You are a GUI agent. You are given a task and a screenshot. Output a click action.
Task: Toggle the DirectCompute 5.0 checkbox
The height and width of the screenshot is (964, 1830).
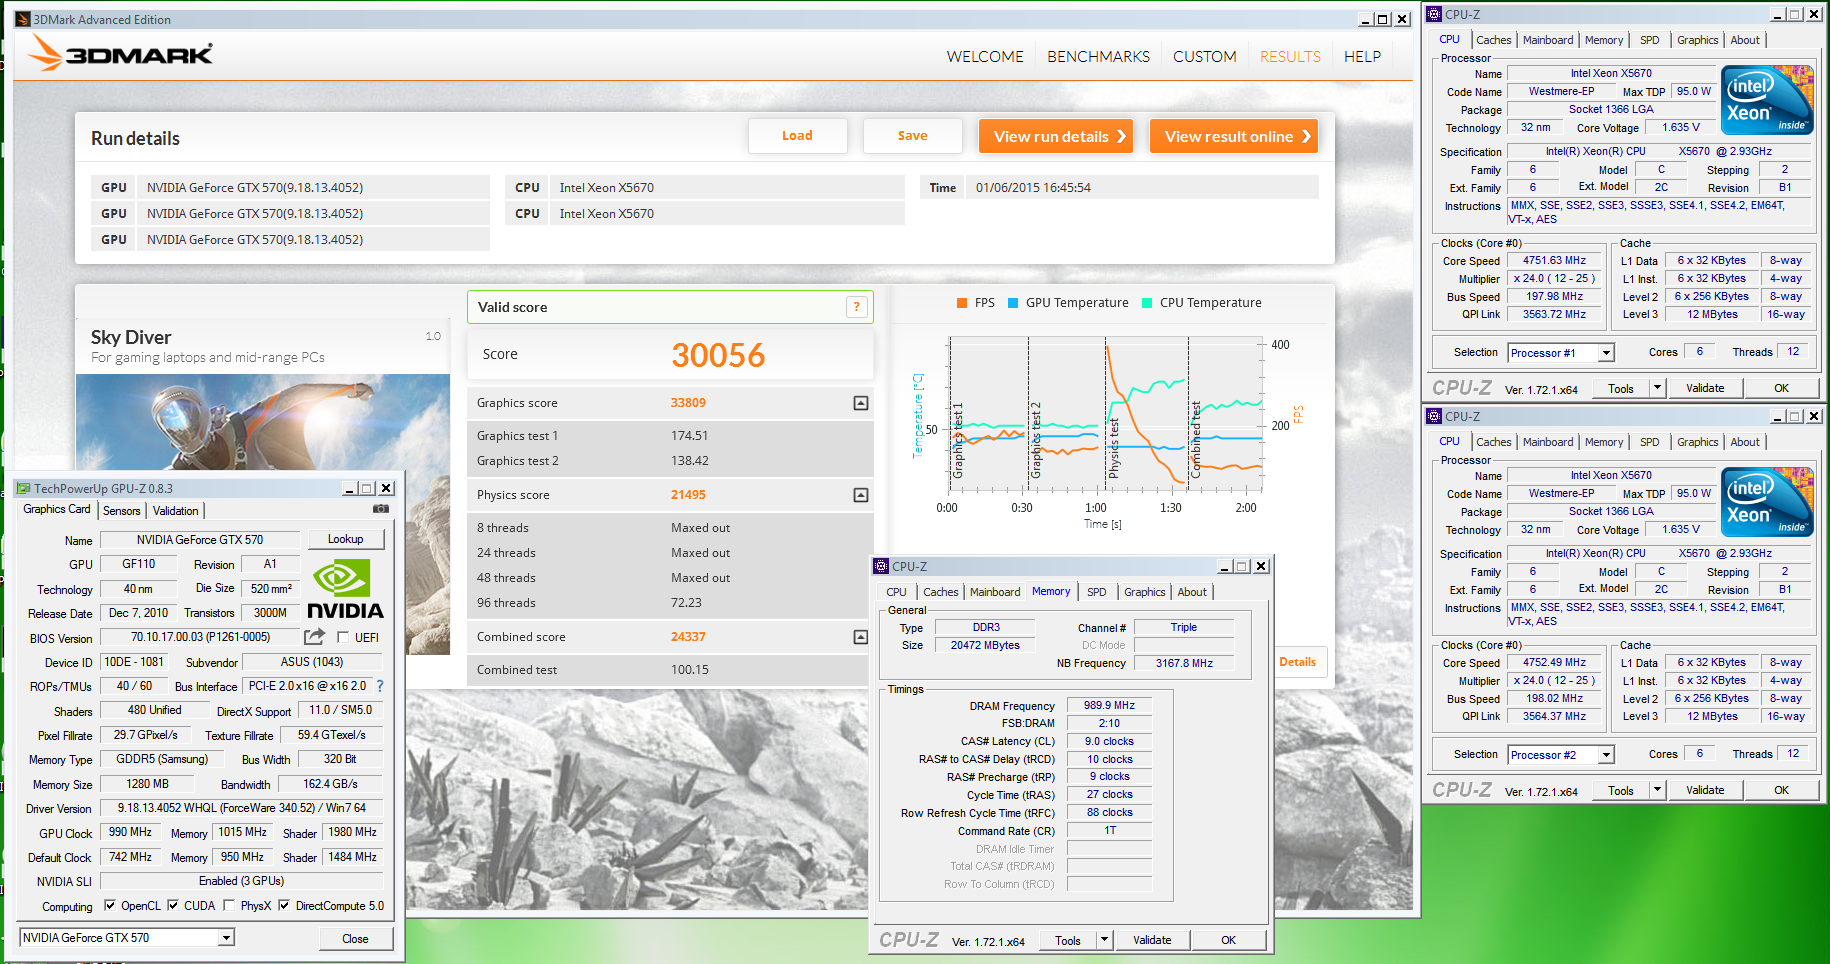284,905
